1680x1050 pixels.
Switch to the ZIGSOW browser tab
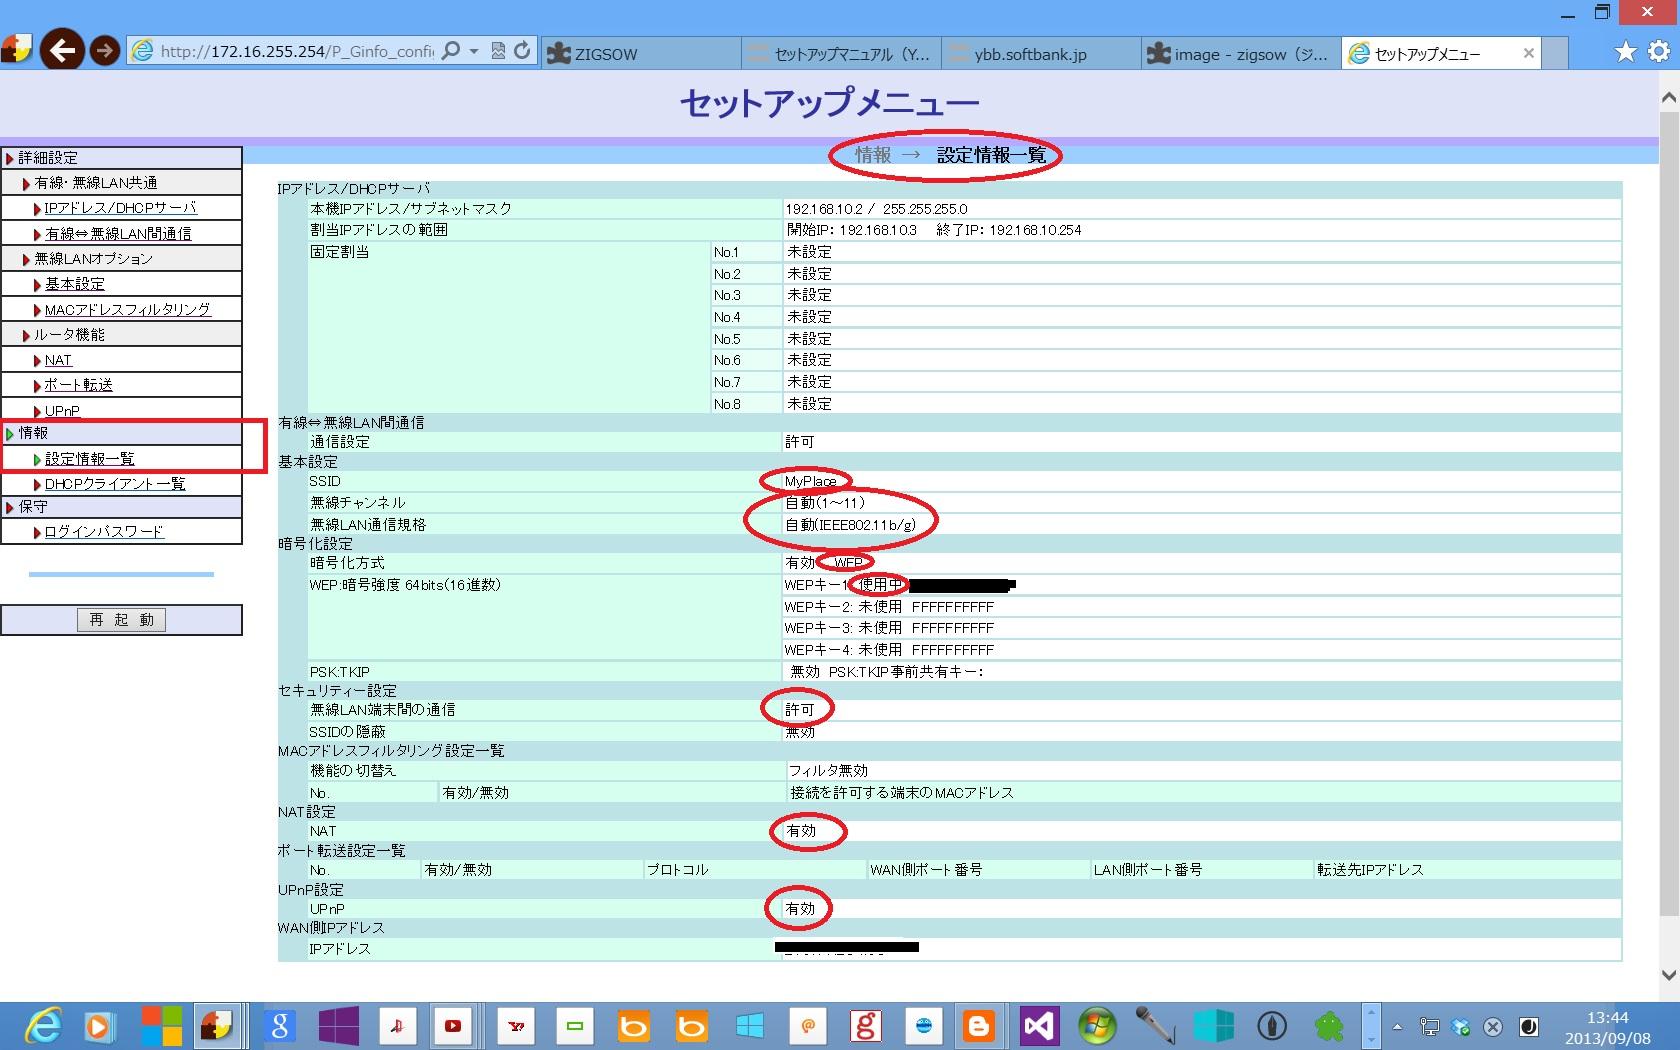(640, 54)
